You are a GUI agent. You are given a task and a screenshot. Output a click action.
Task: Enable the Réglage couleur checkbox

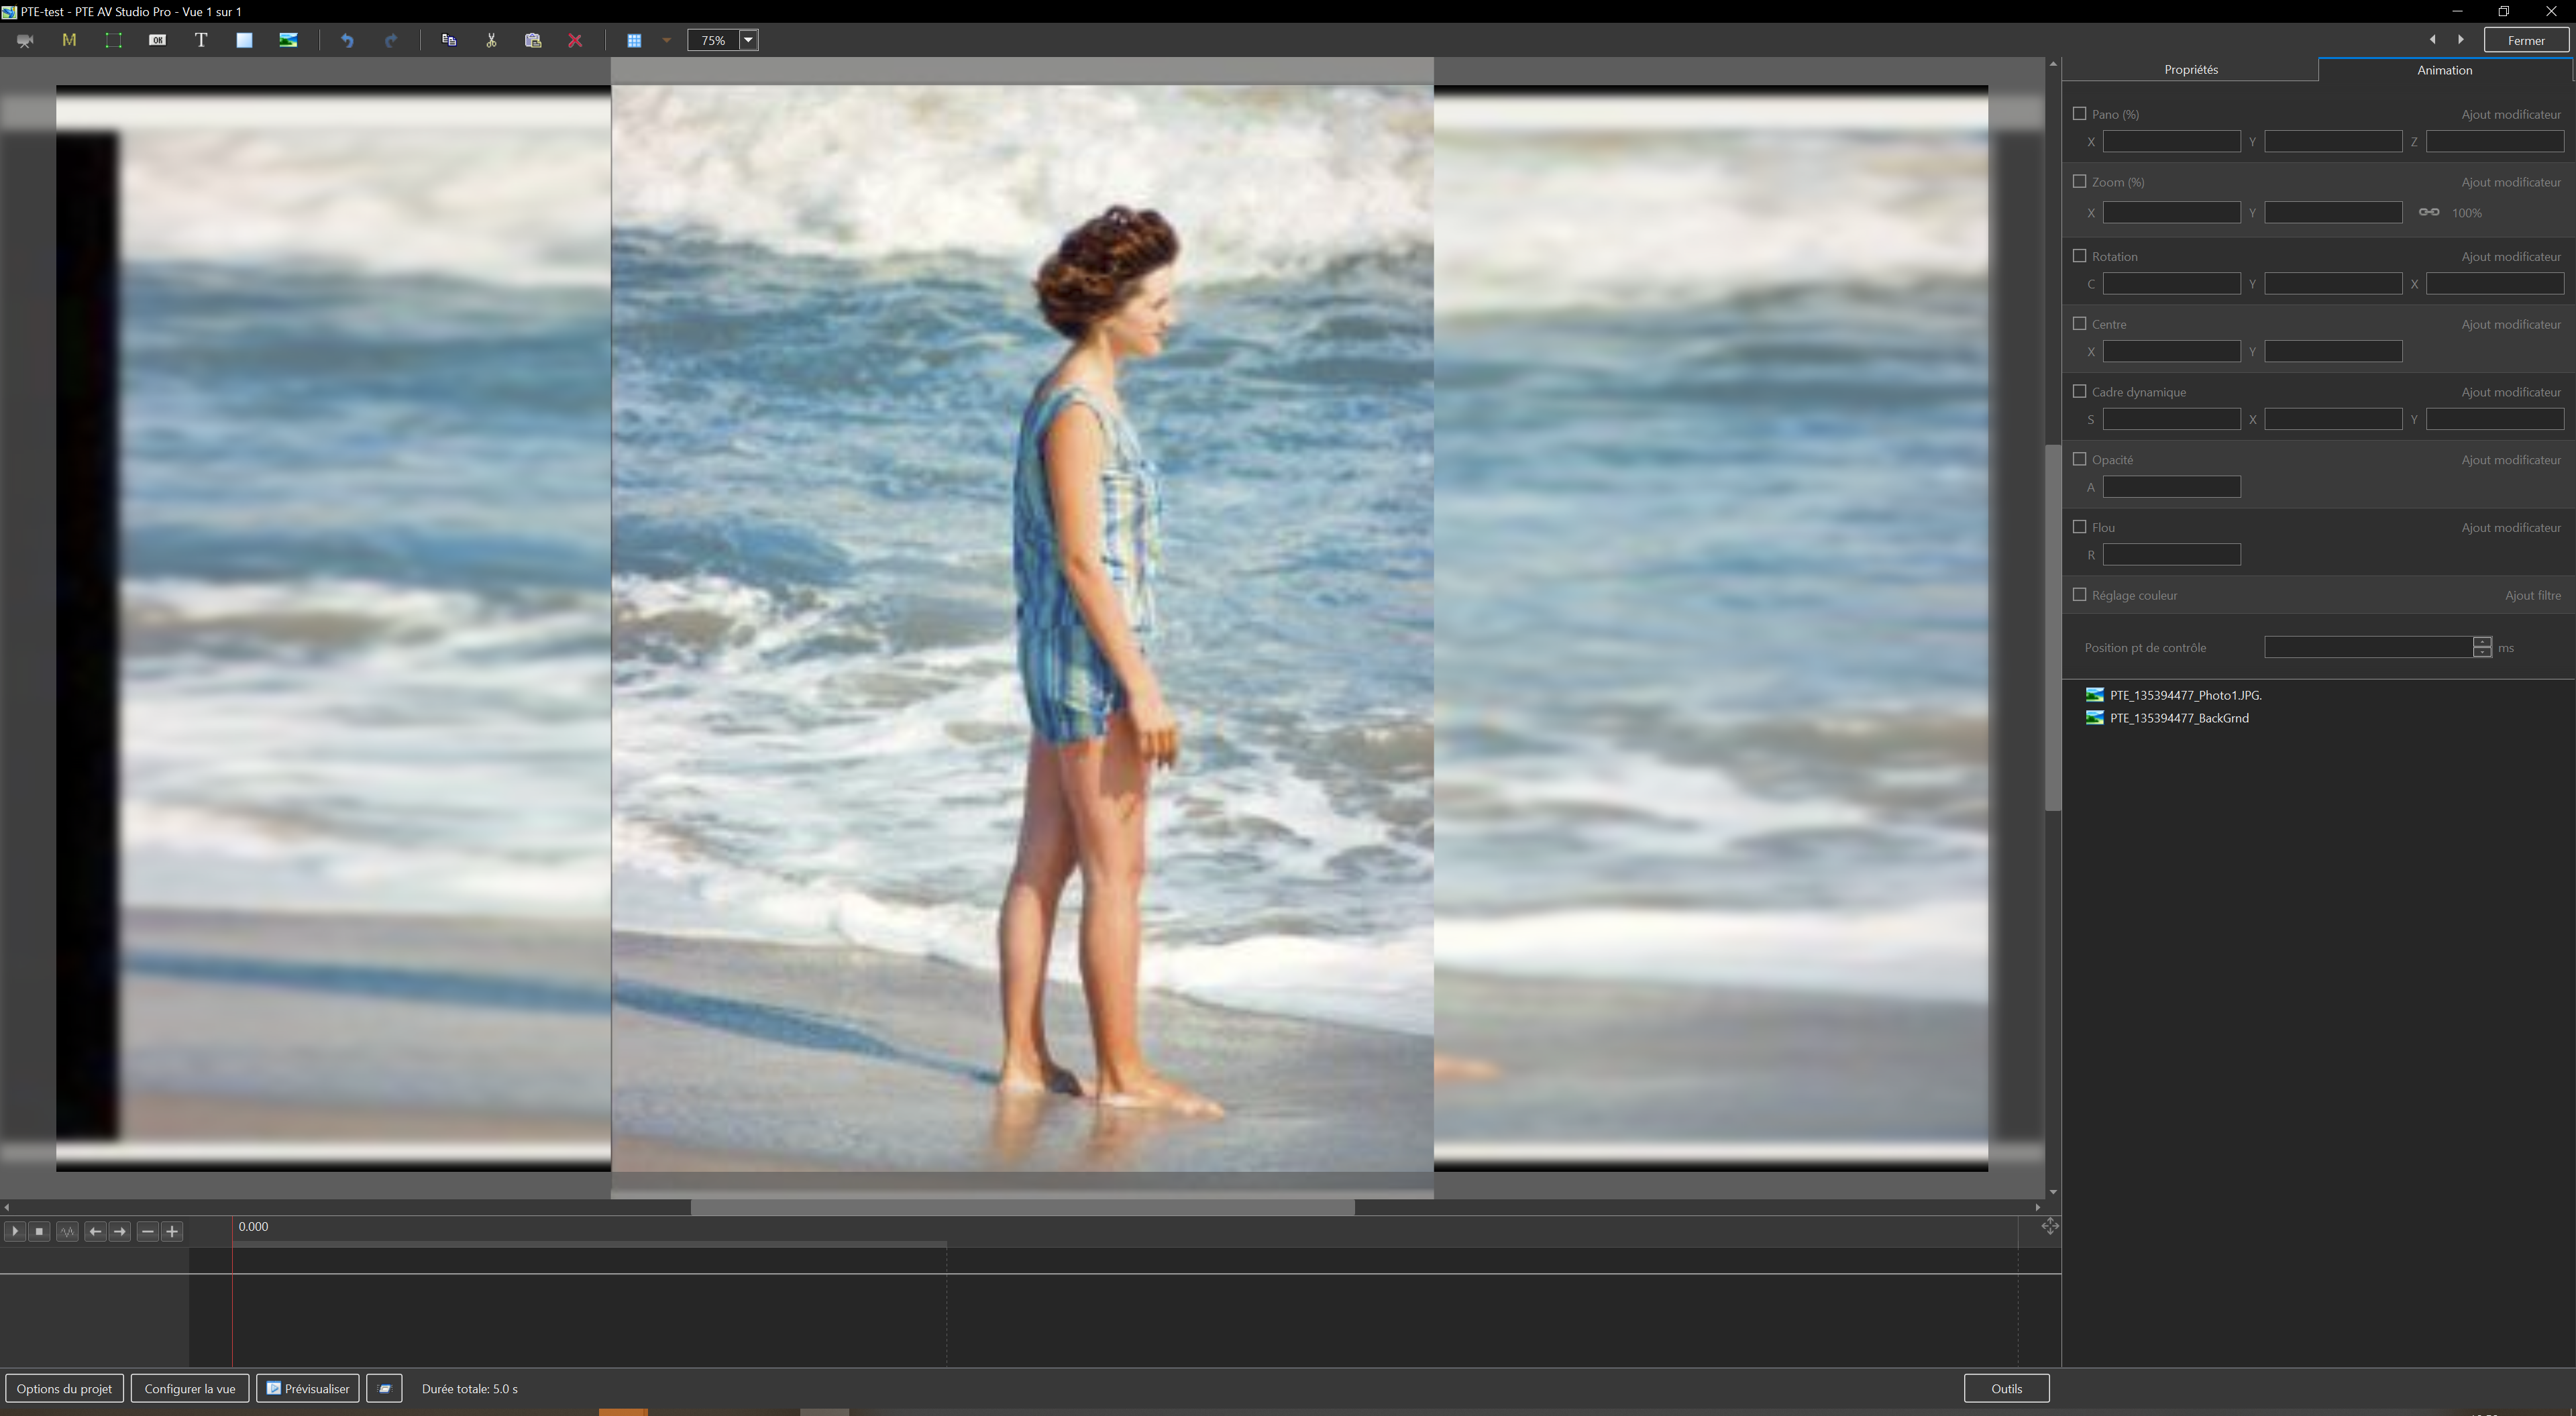pyautogui.click(x=2080, y=595)
